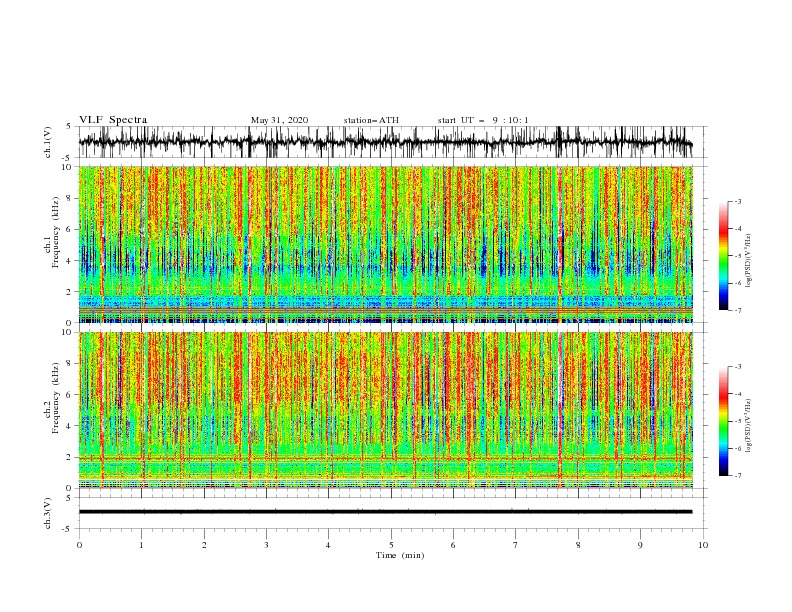Click the "-5" tick on the ch.3(V) axis
792x612 pixels.
click(x=67, y=529)
